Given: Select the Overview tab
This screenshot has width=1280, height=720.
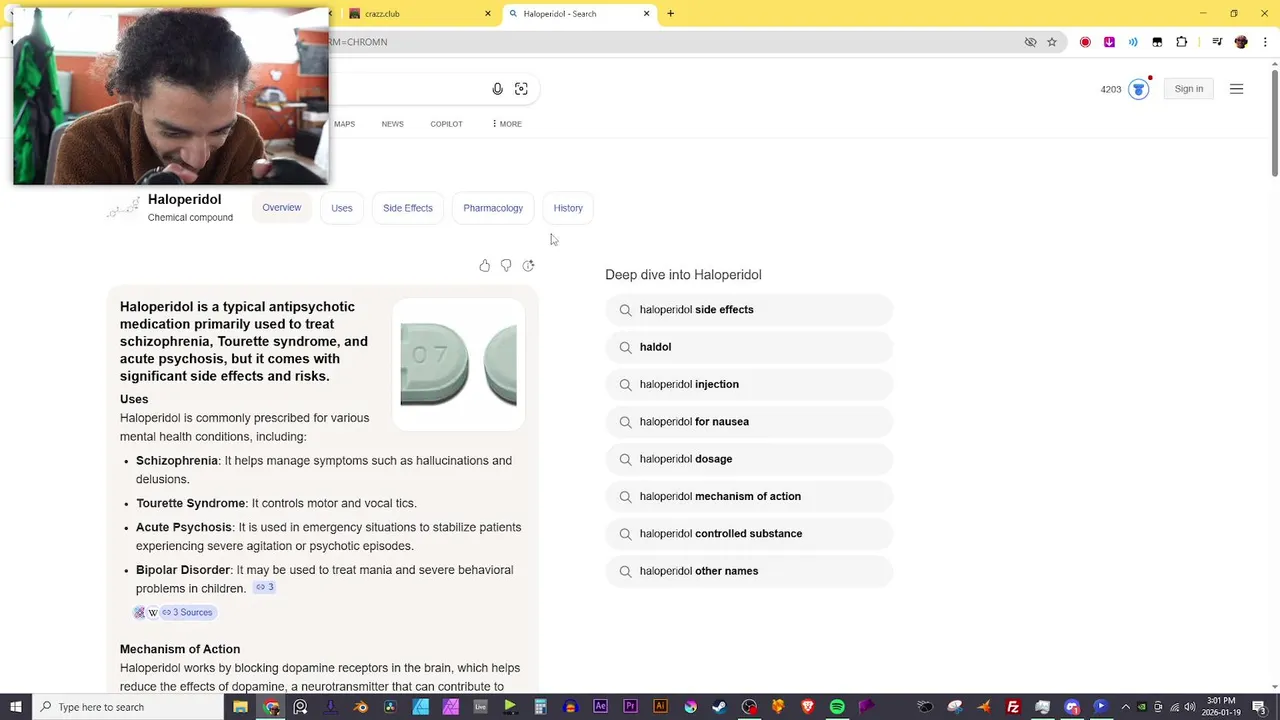Looking at the screenshot, I should coord(281,208).
